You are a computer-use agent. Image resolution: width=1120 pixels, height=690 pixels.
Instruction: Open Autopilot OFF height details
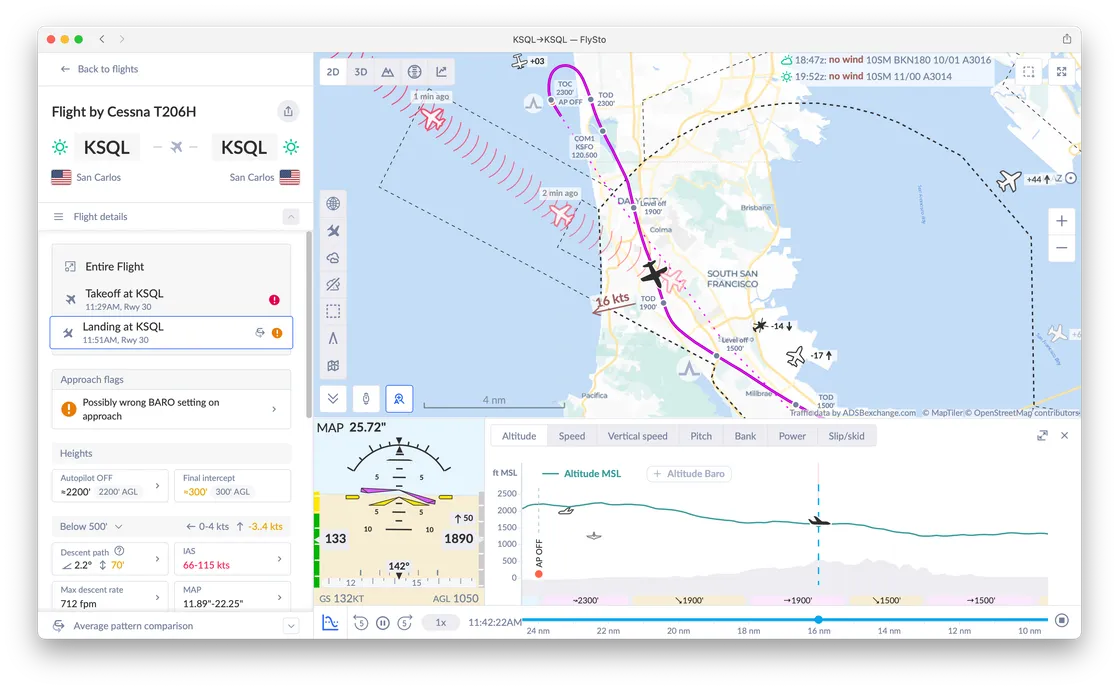click(x=110, y=486)
